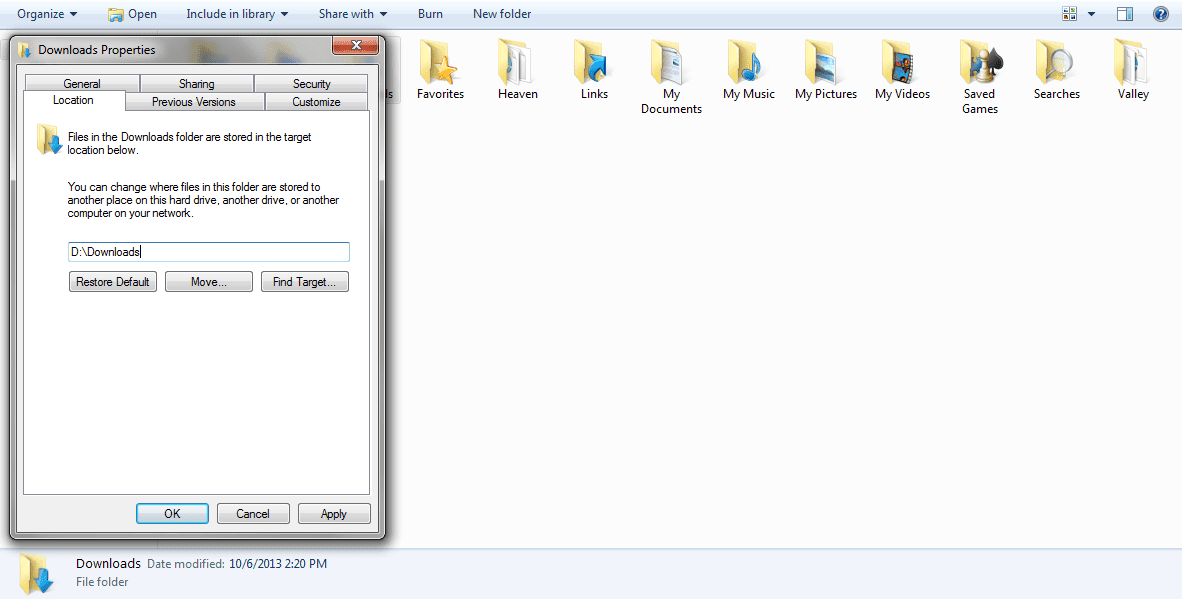This screenshot has width=1182, height=599.
Task: Click the Searches folder icon
Action: point(1056,63)
